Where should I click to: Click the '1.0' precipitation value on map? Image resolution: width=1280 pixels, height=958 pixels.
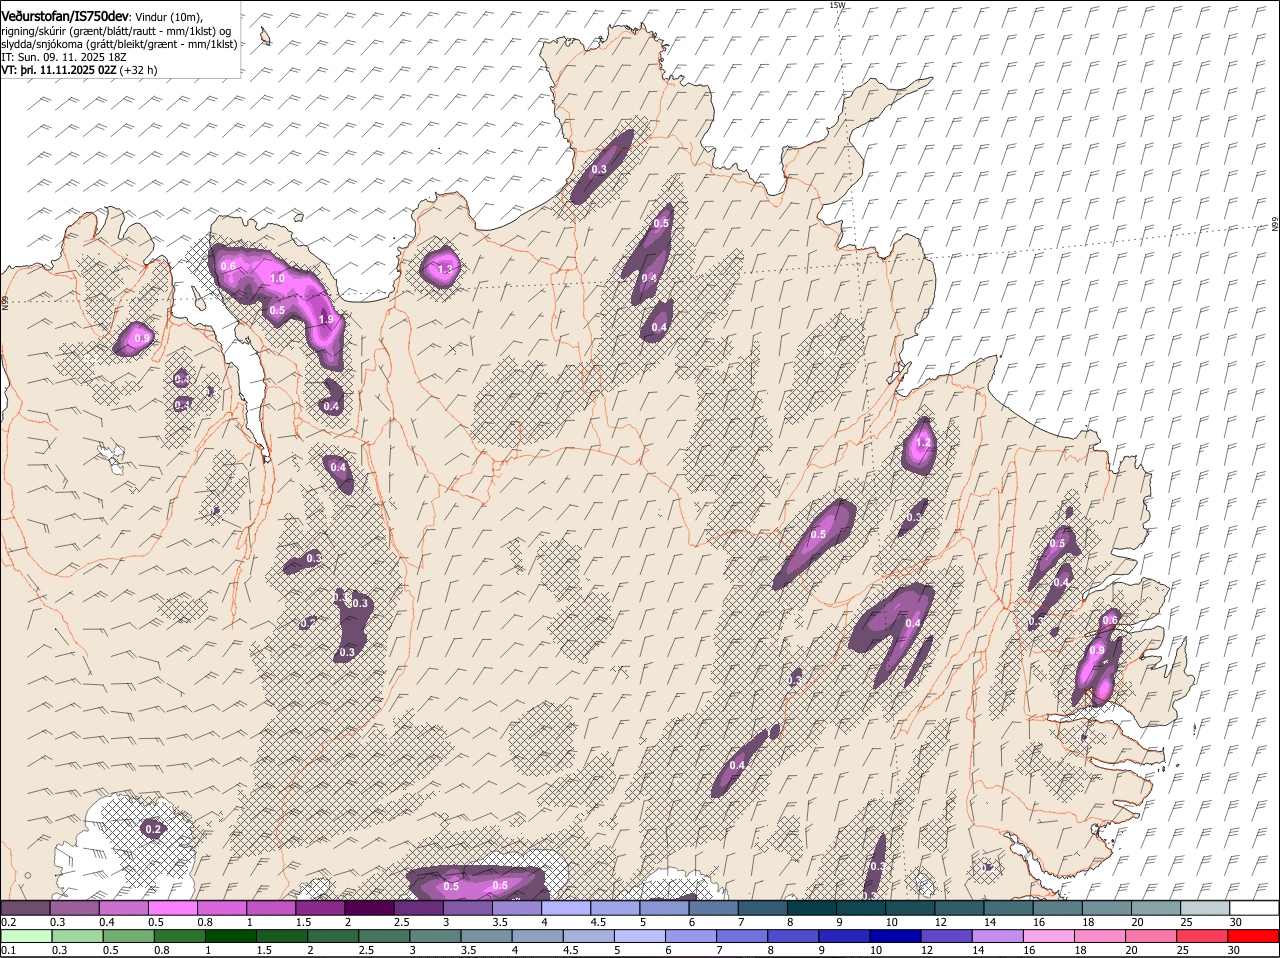point(277,279)
